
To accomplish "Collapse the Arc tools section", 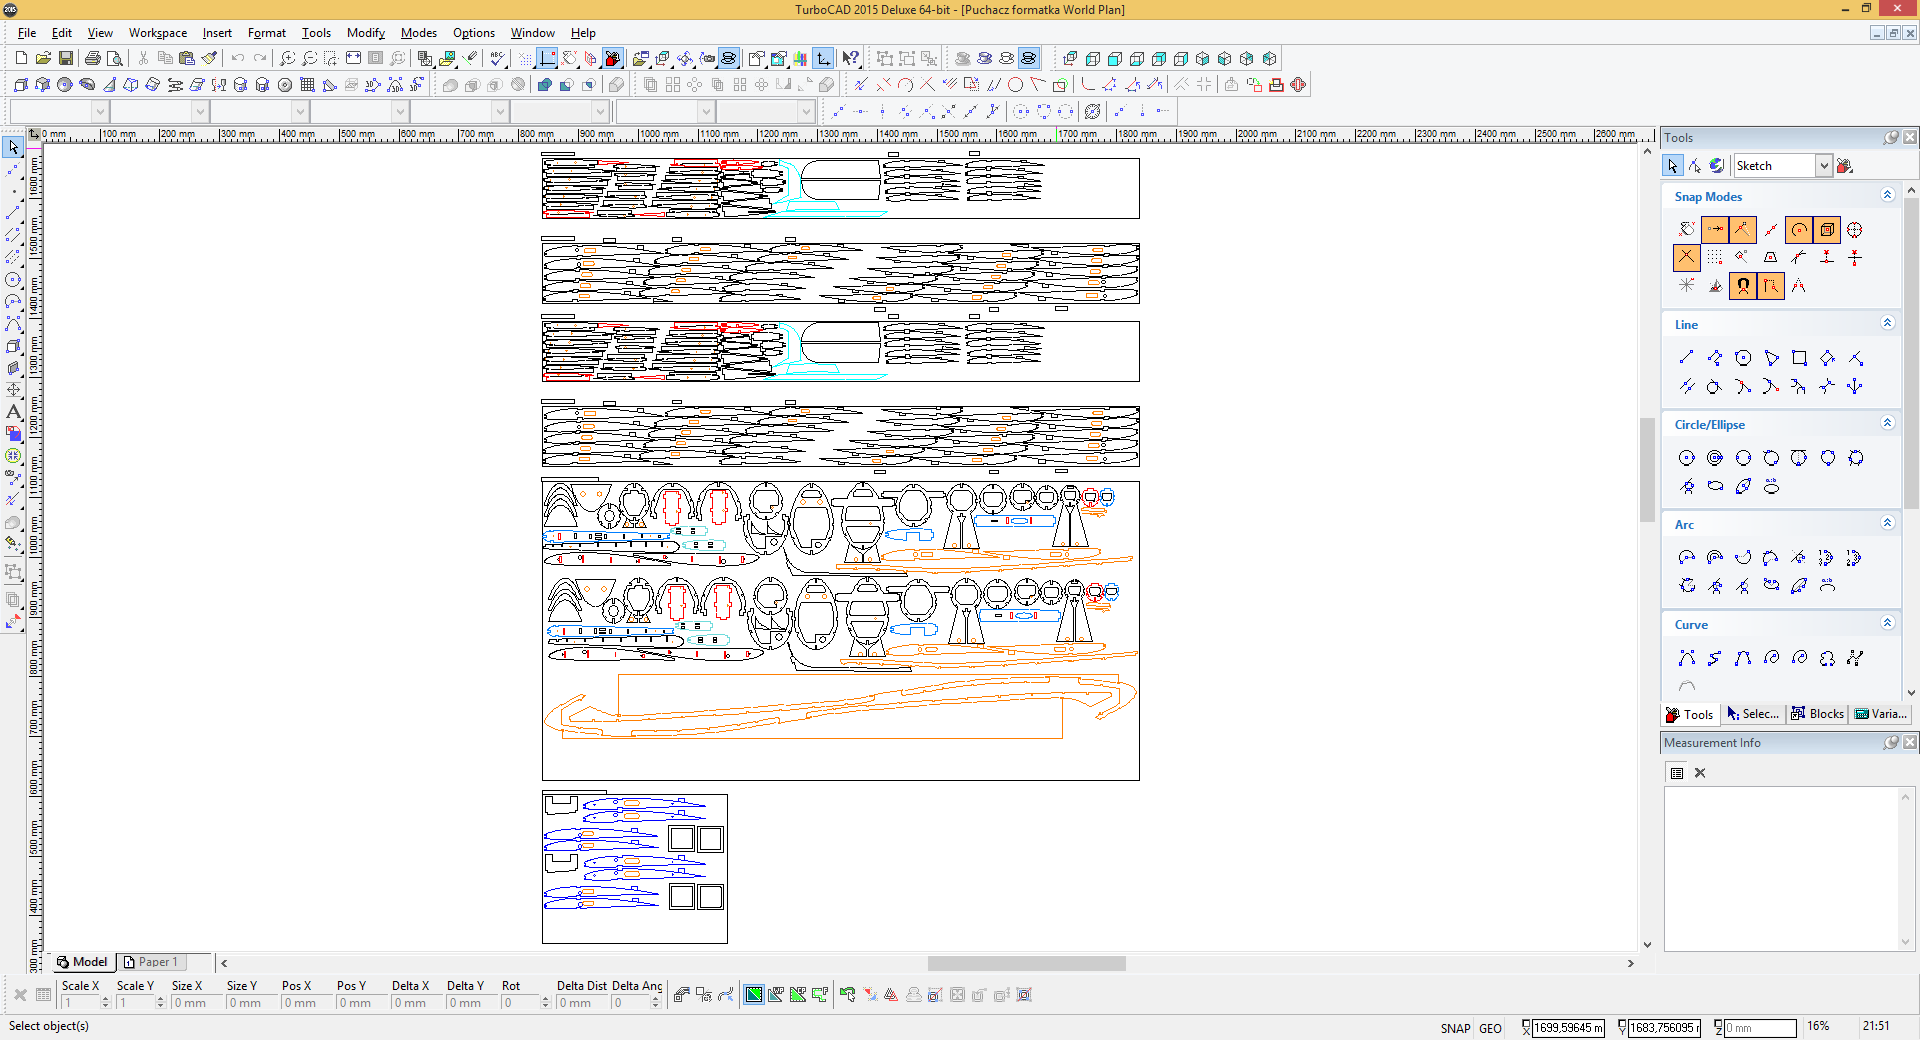I will [1887, 523].
